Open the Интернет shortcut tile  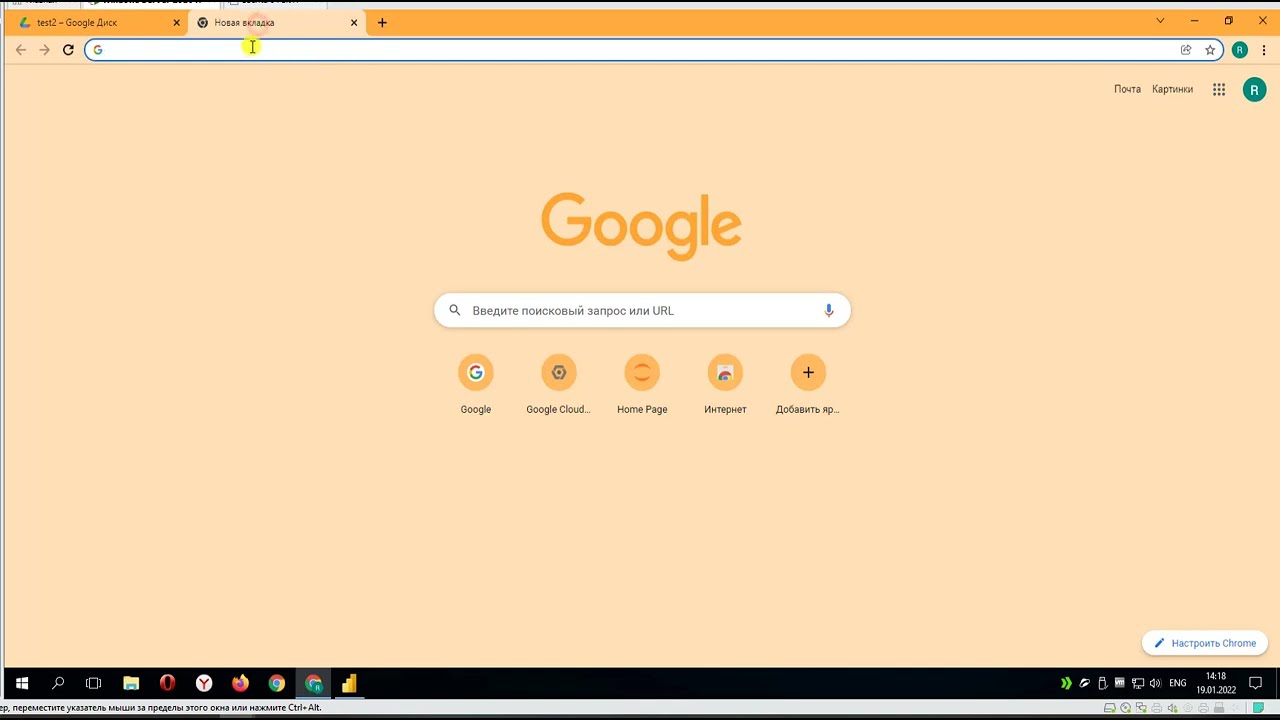click(725, 385)
